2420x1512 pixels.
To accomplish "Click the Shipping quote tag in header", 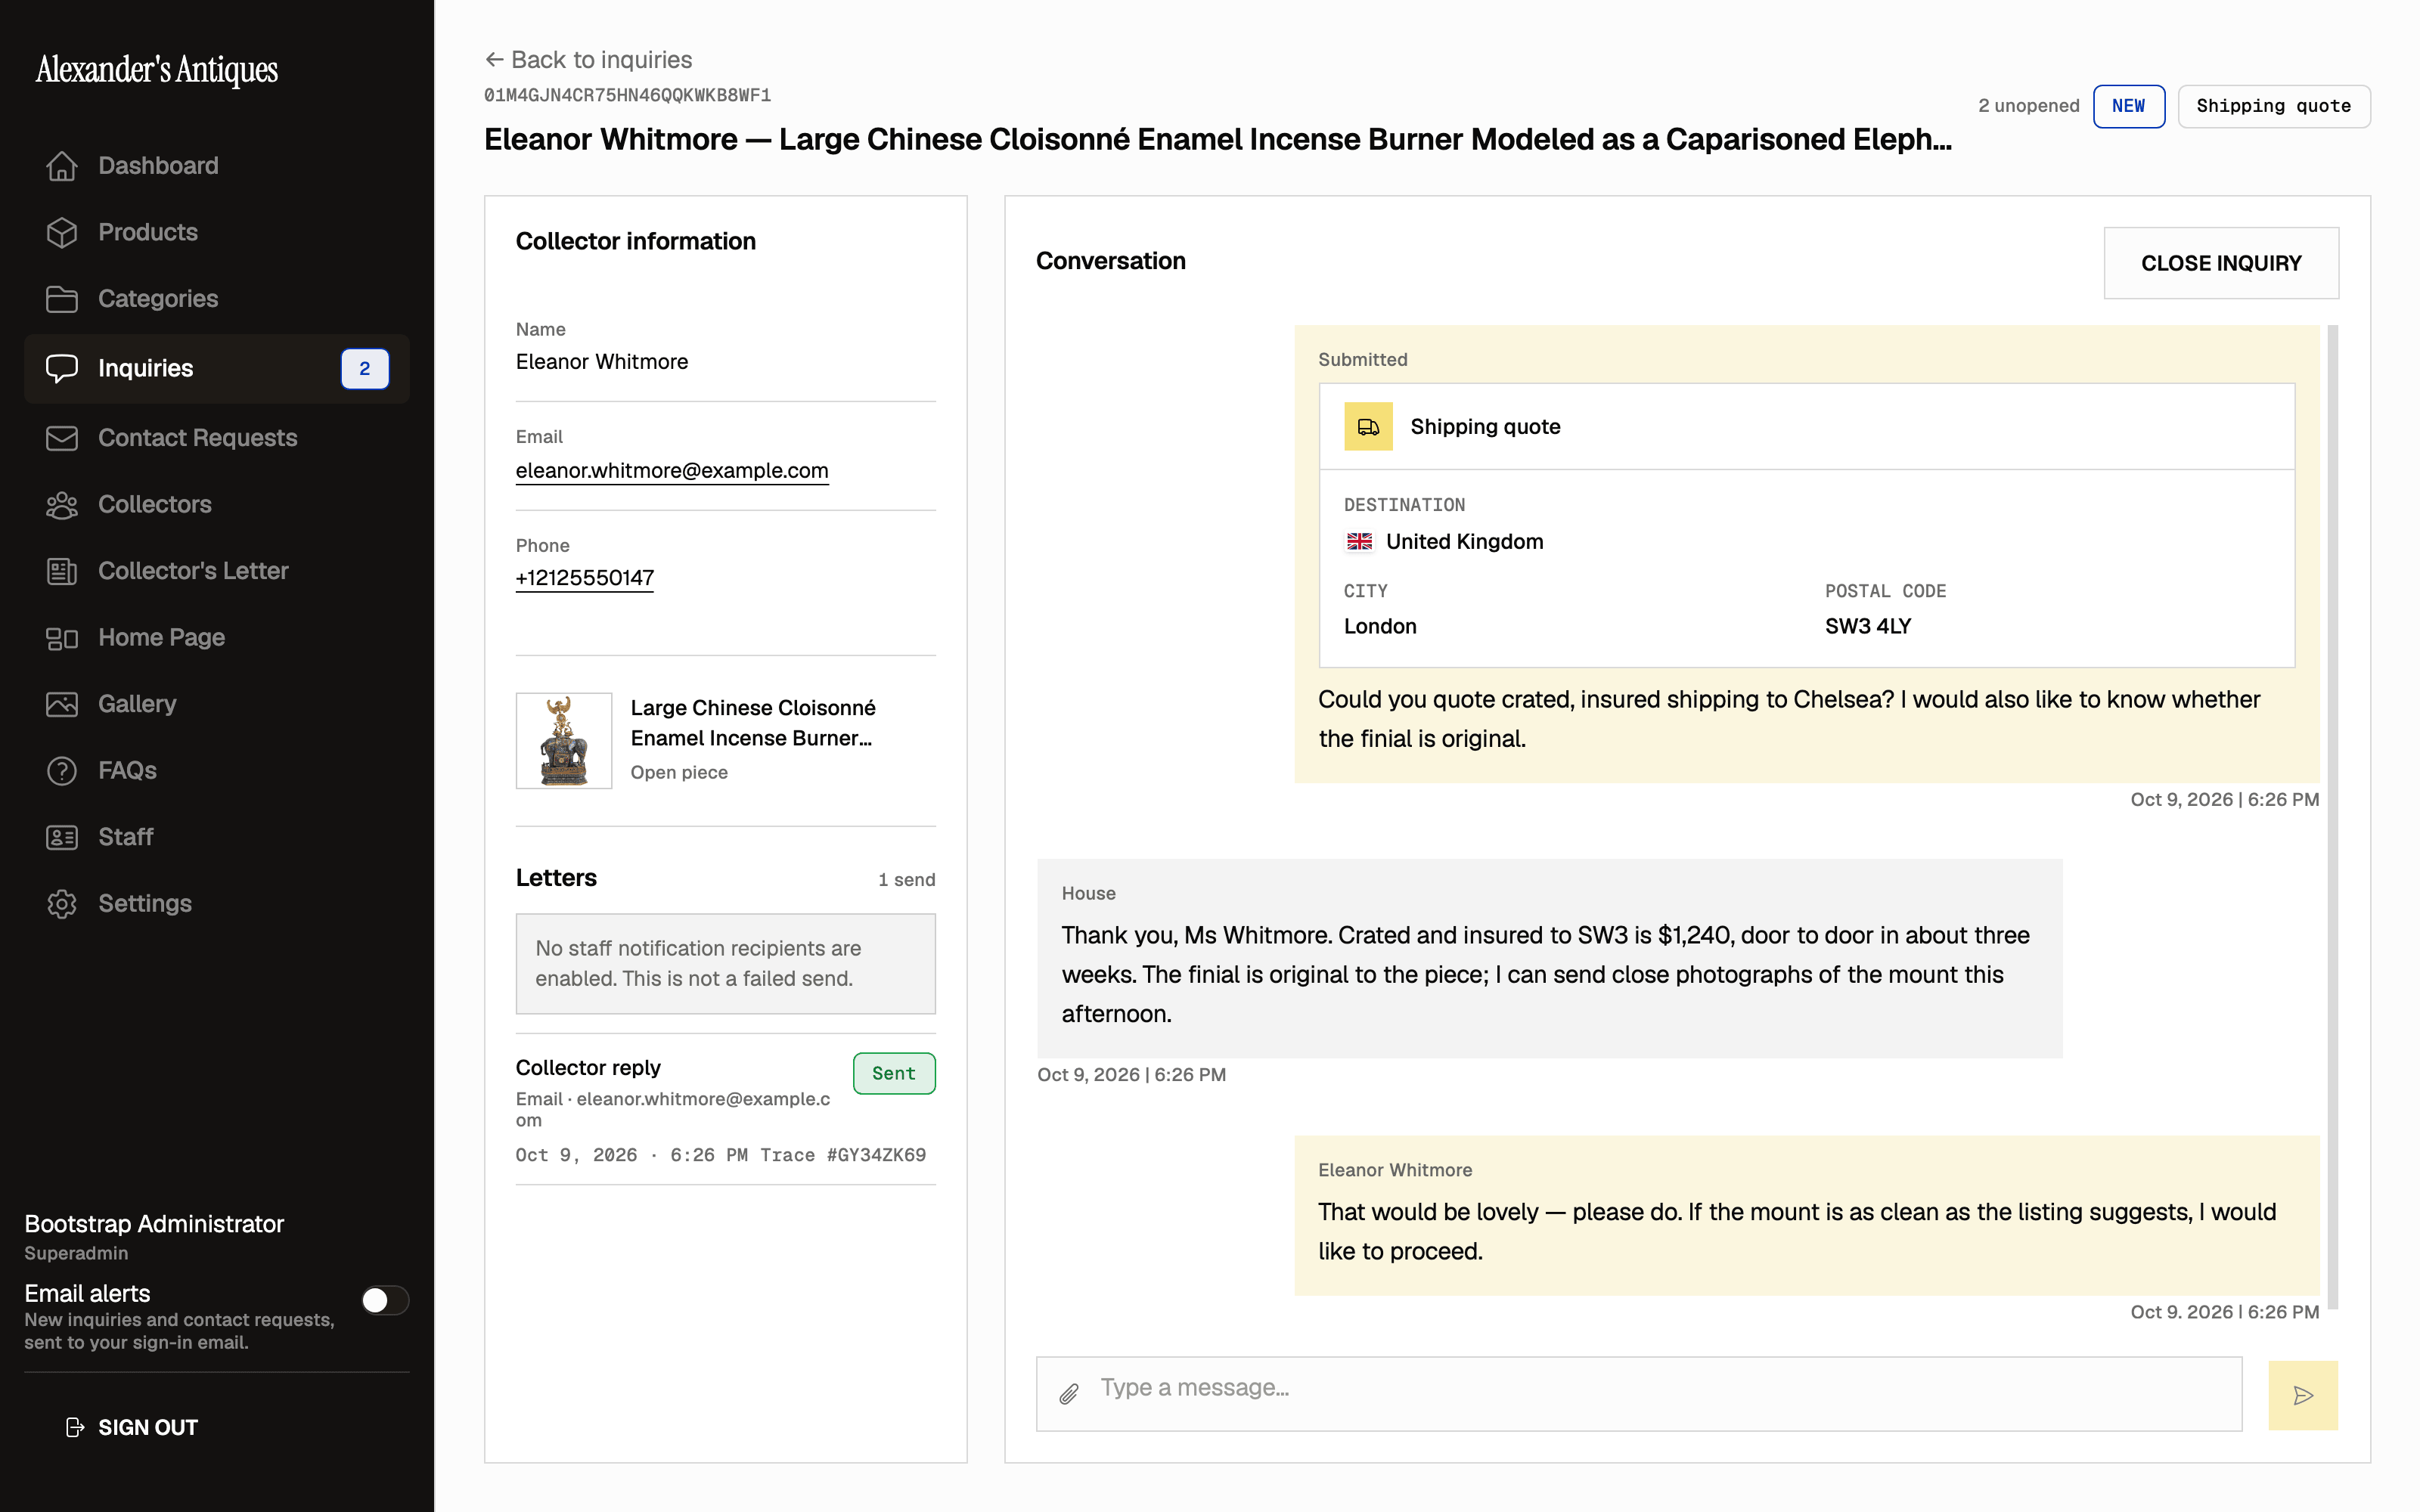I will point(2274,106).
